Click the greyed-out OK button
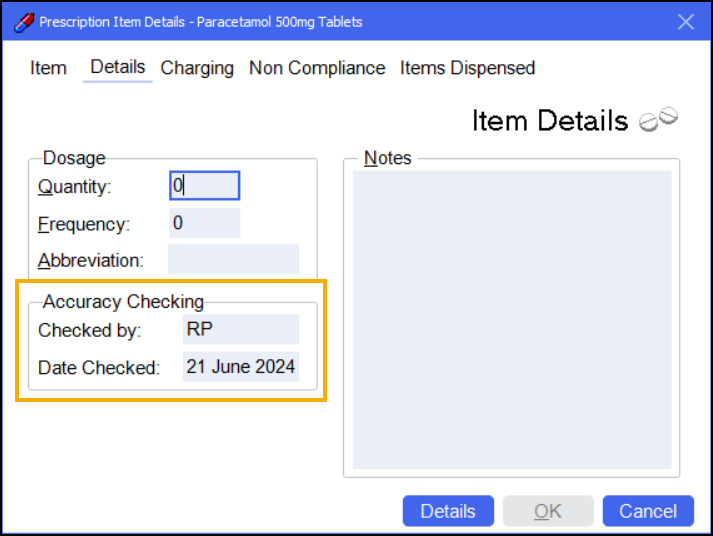 (547, 511)
